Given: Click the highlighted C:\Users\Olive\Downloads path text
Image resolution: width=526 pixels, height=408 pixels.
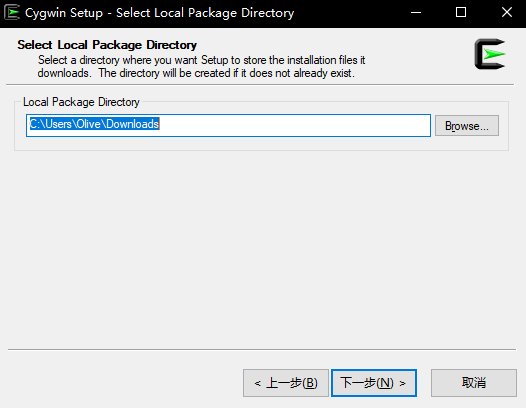Looking at the screenshot, I should pyautogui.click(x=94, y=124).
